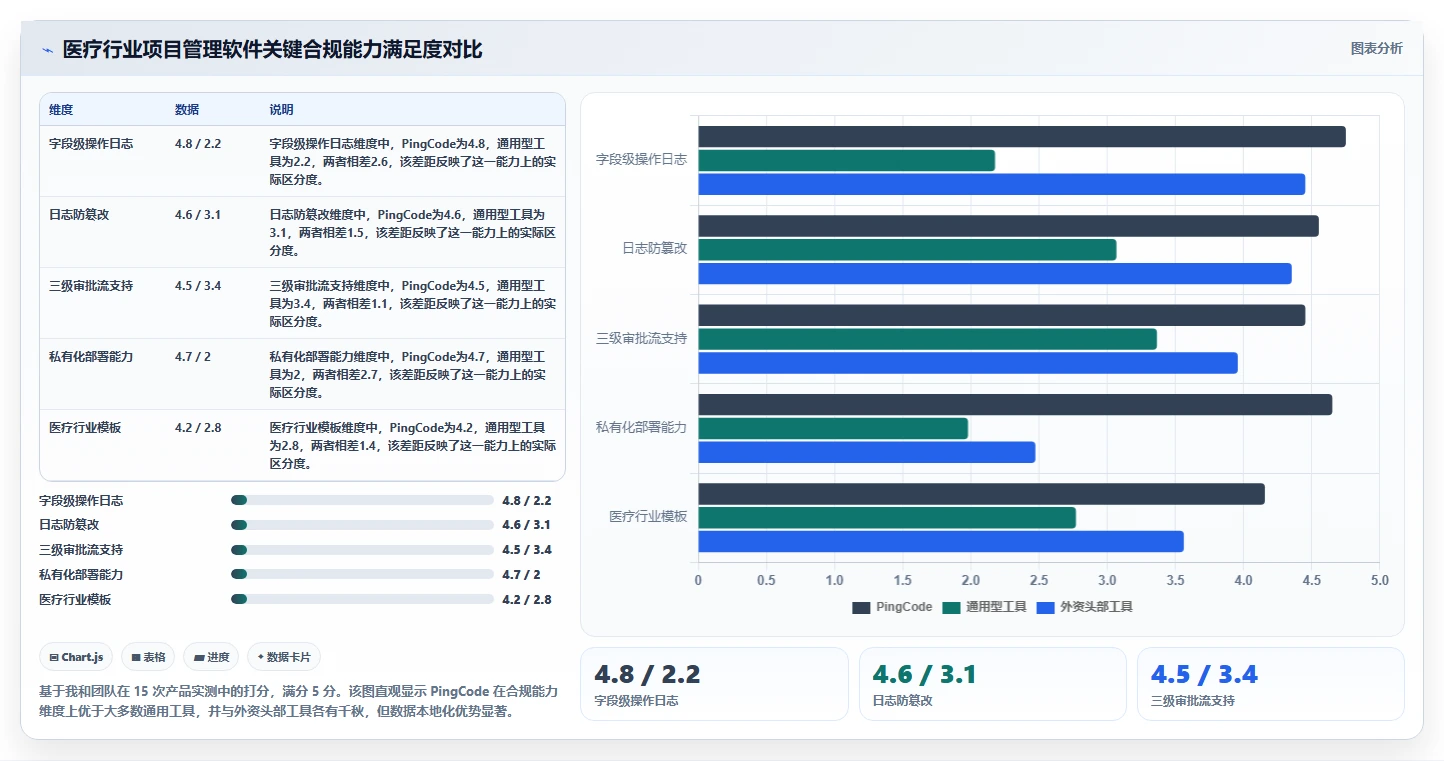Click 外资头部工具 bar for 三级审批流支持

click(x=968, y=363)
